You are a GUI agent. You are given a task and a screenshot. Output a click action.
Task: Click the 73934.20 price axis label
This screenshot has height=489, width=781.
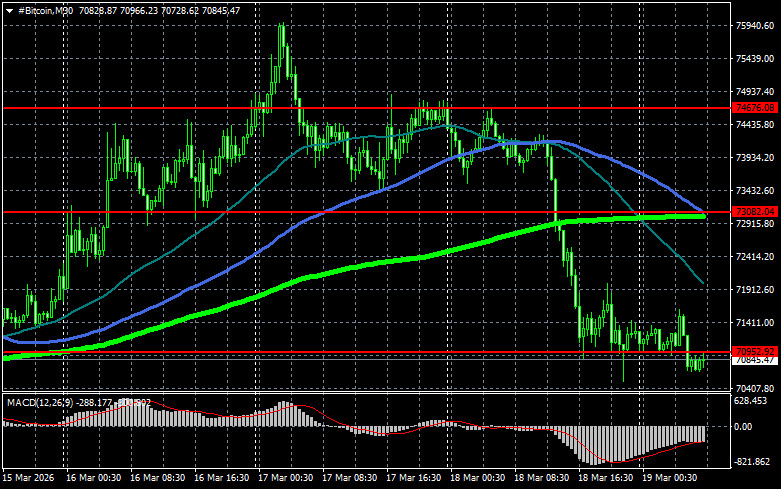click(755, 157)
